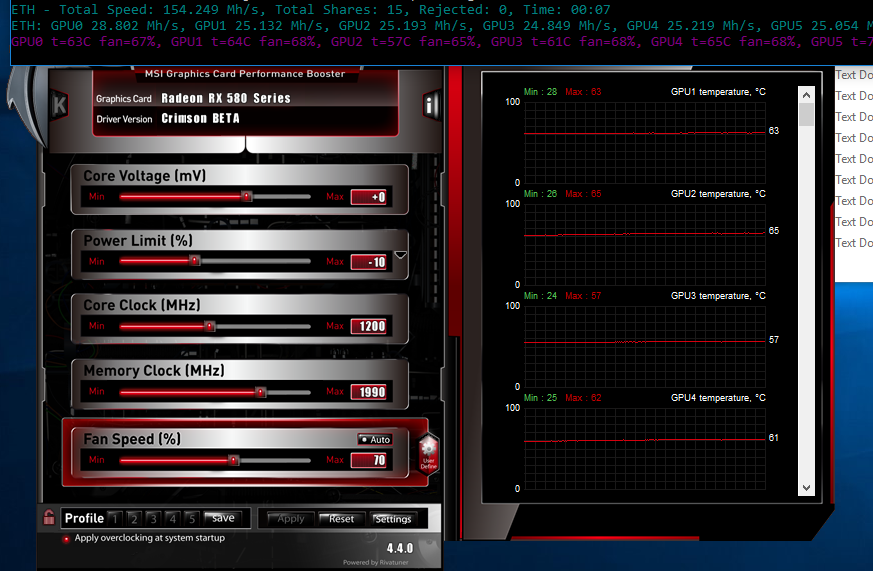Click the 4.4.0 version number
This screenshot has width=873, height=571.
click(x=400, y=548)
